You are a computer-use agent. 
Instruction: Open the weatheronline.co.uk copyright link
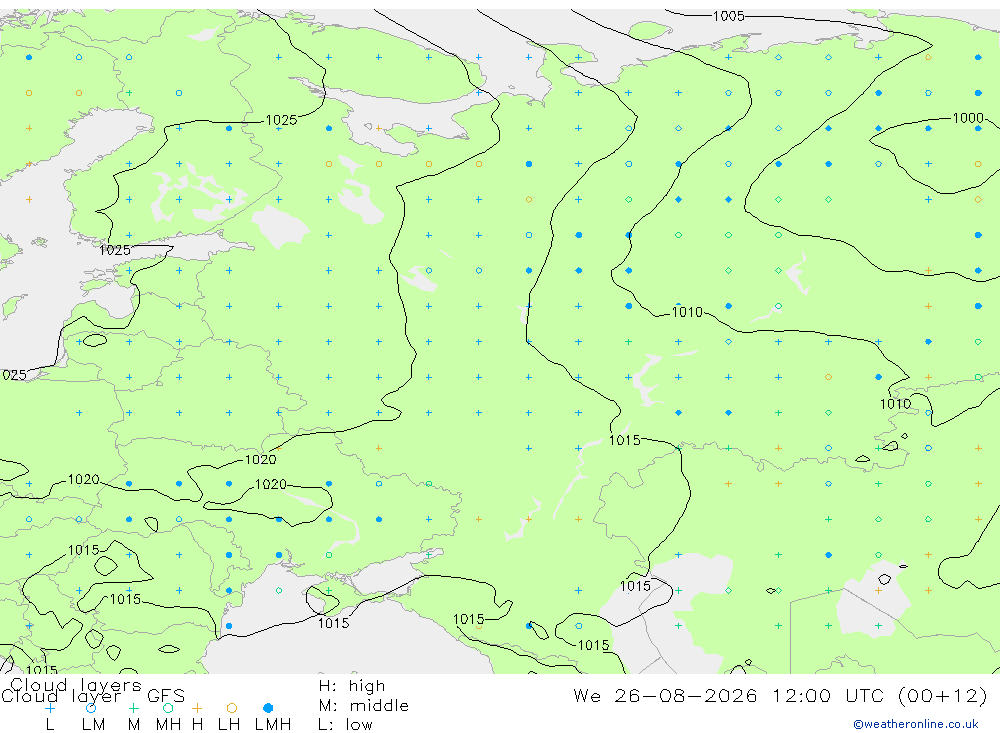(x=916, y=724)
